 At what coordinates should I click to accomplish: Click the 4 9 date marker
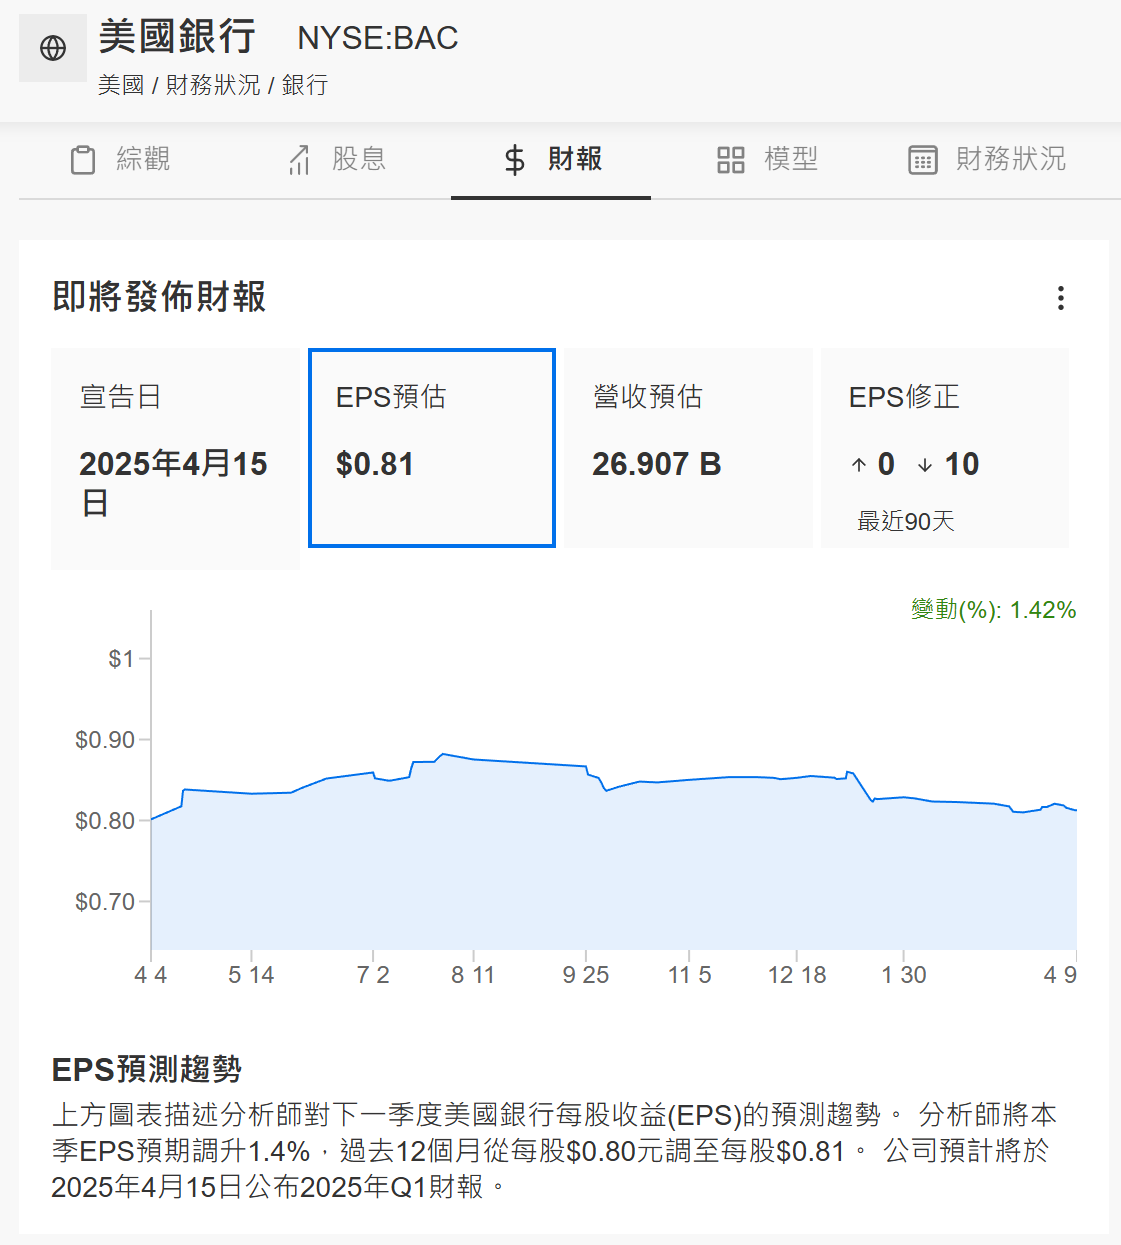click(x=1060, y=975)
